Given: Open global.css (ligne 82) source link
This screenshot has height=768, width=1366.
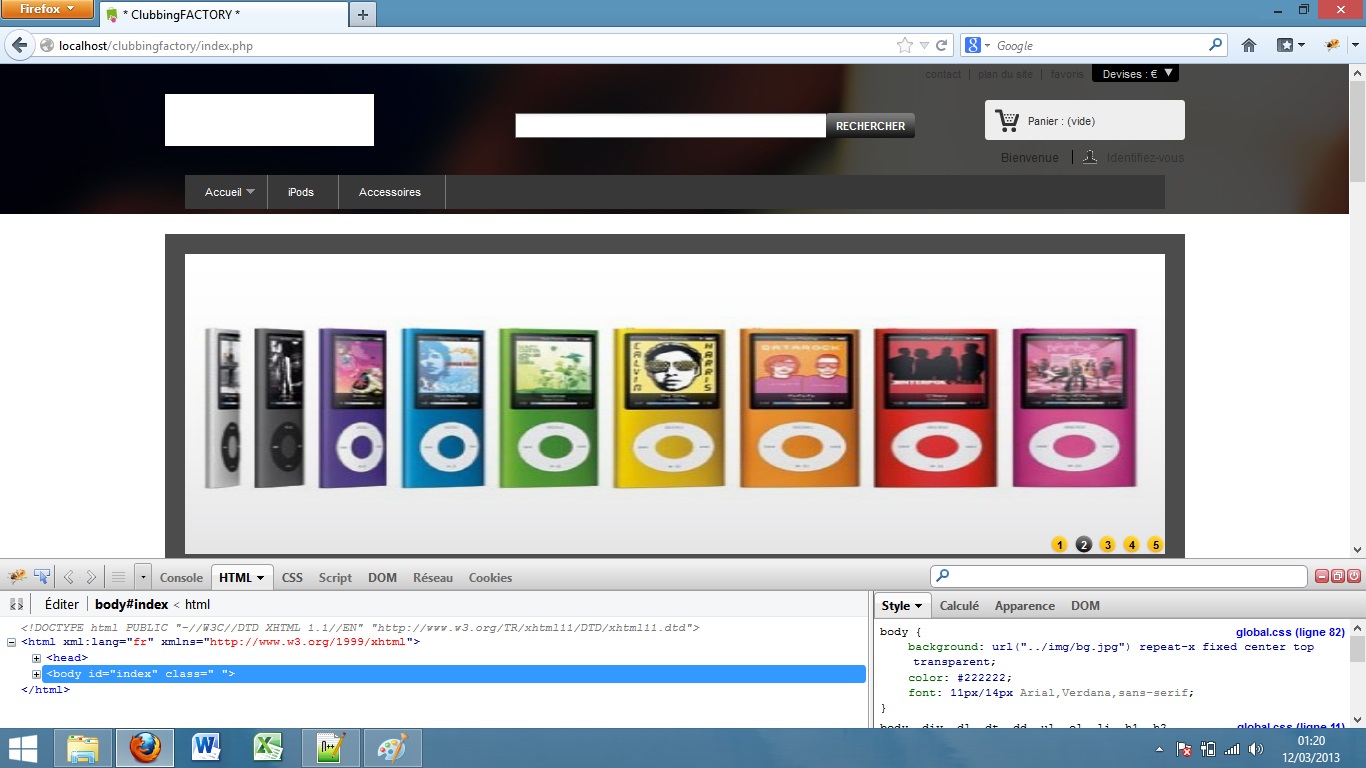Looking at the screenshot, I should click(x=1290, y=632).
